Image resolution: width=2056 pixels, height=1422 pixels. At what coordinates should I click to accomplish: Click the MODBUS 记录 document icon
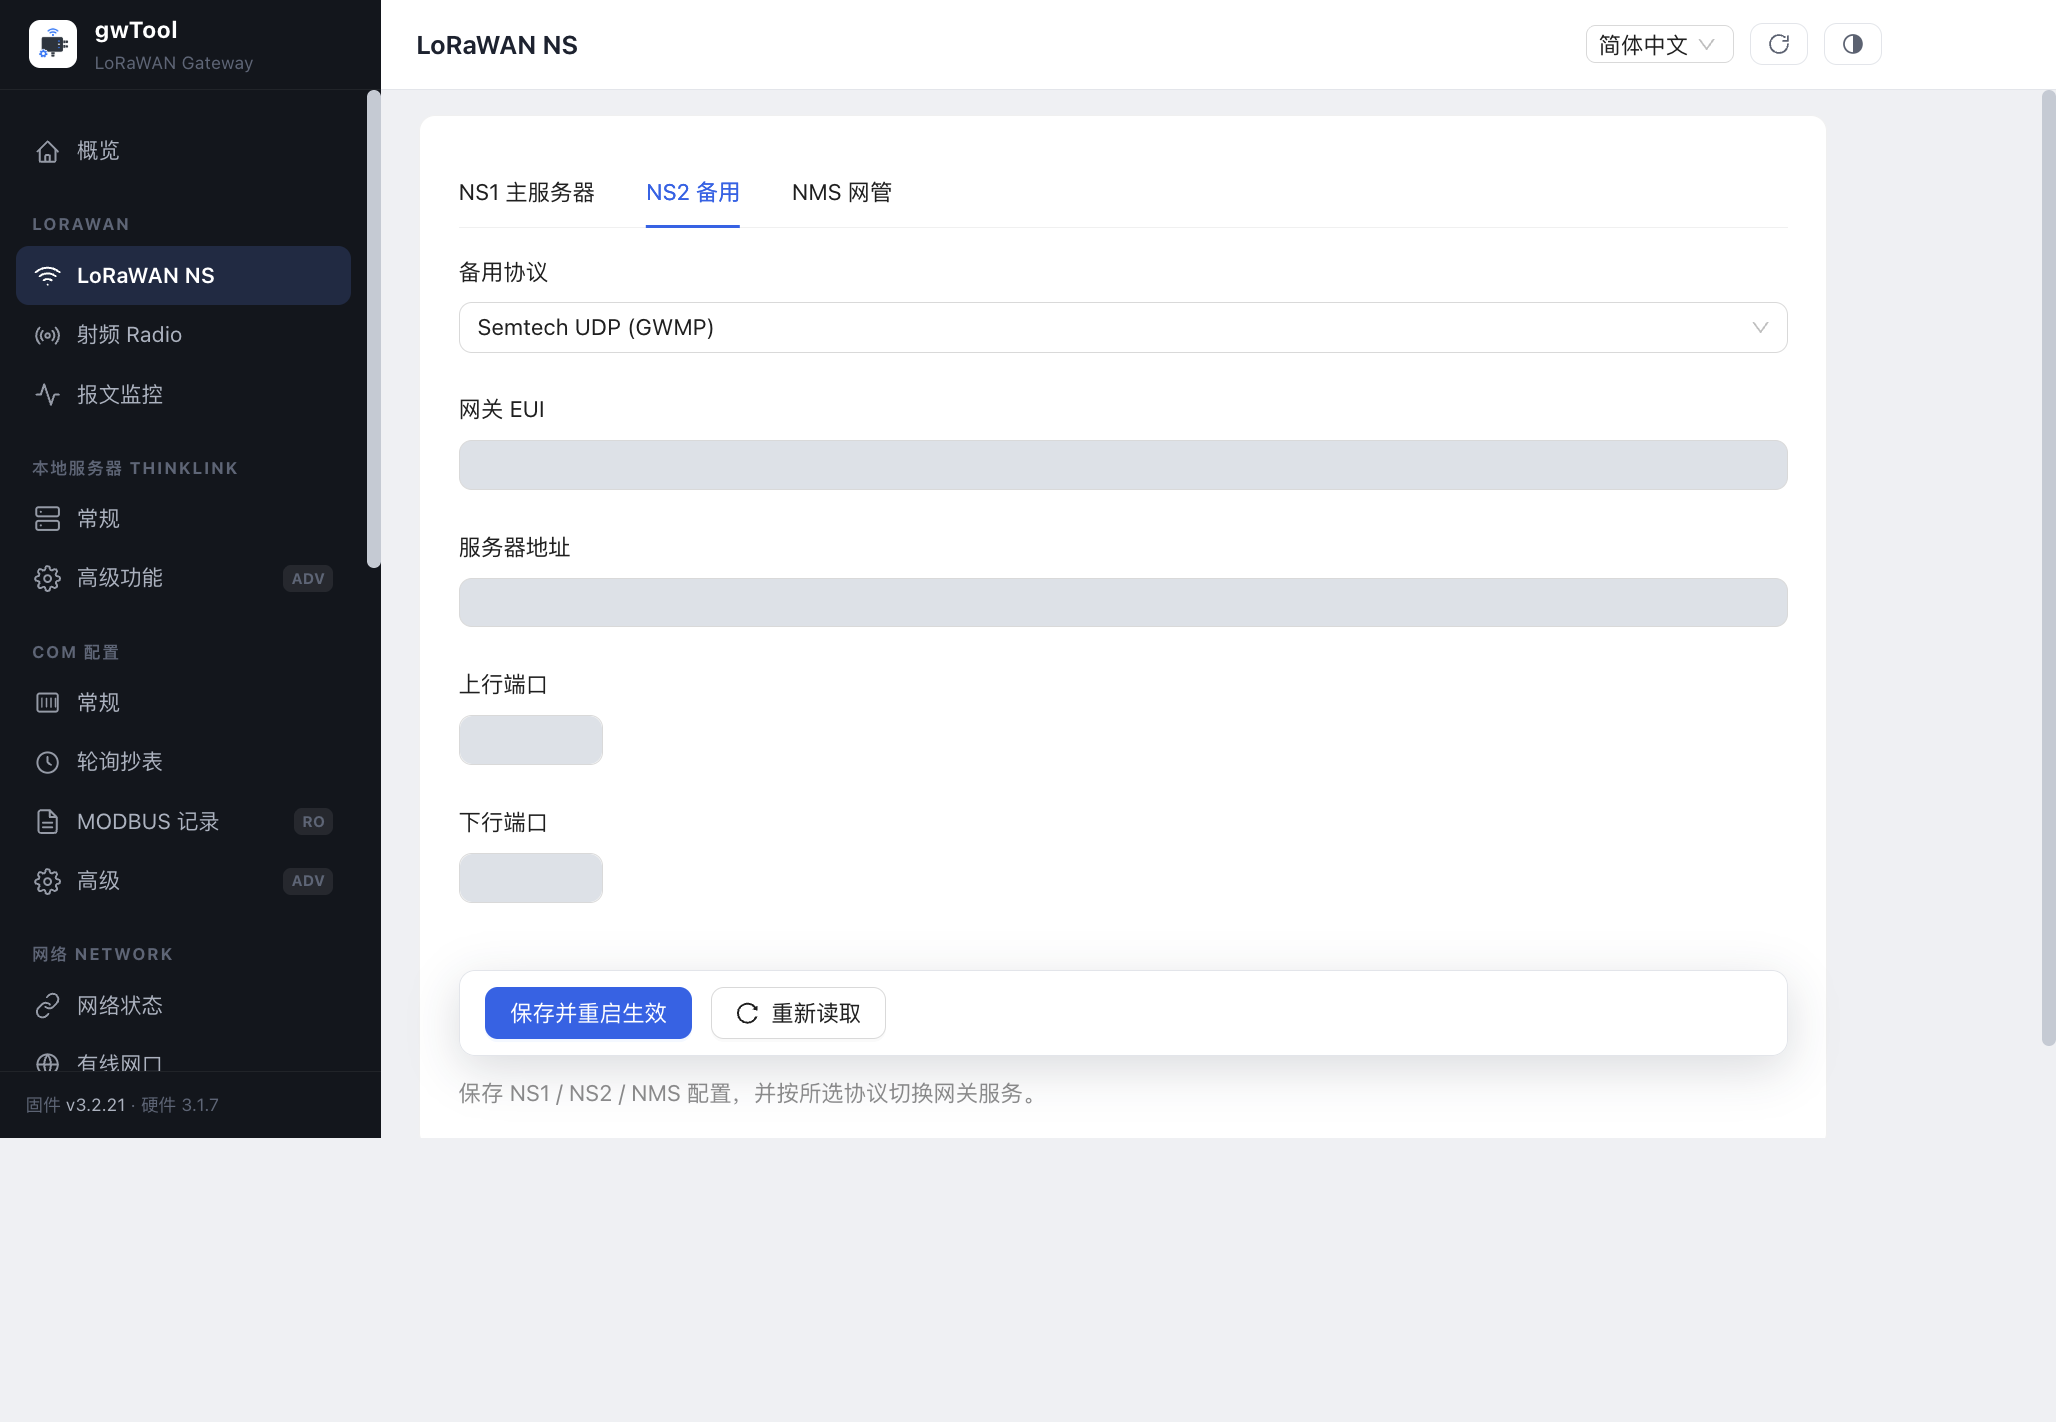(x=47, y=822)
